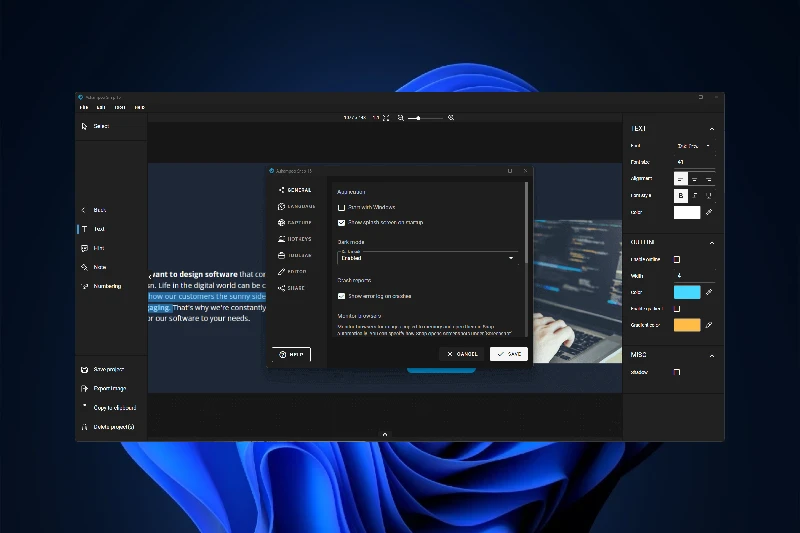Toggle Show error log on crashes
Image resolution: width=800 pixels, height=533 pixels.
pos(341,296)
